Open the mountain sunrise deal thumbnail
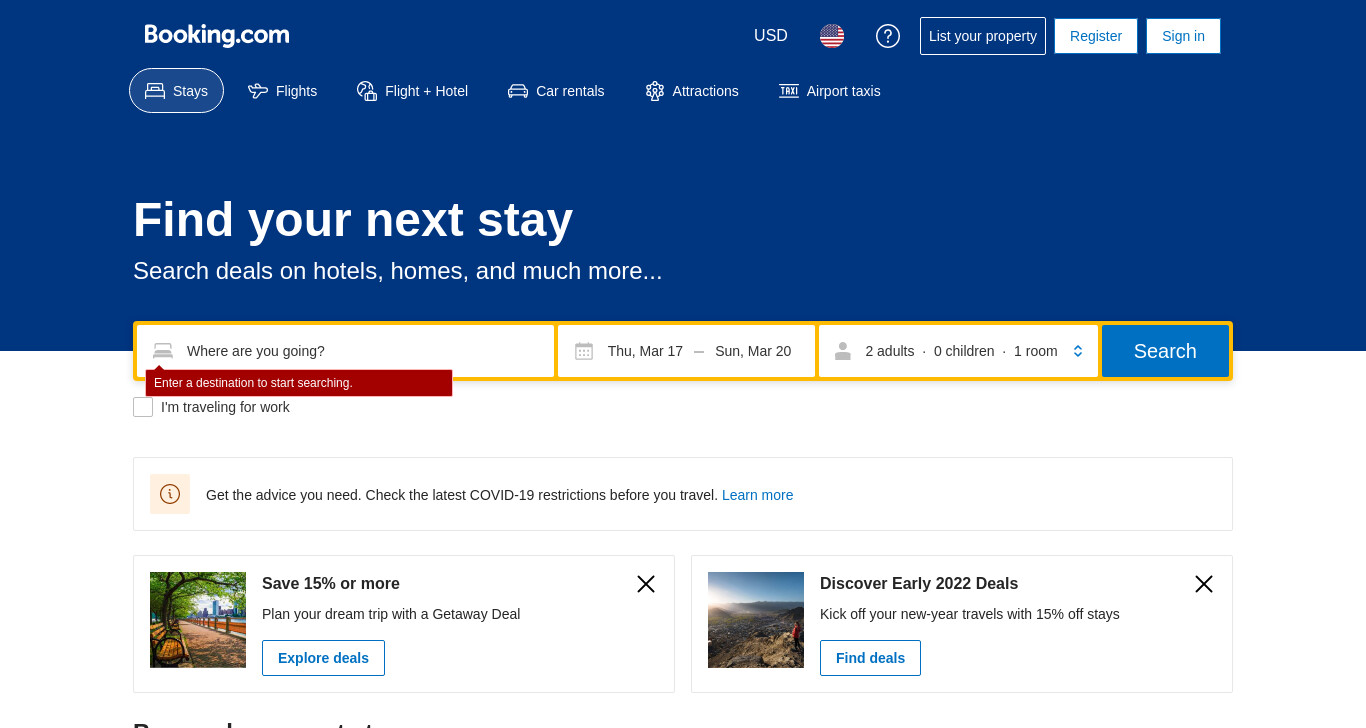The image size is (1366, 728). 756,620
